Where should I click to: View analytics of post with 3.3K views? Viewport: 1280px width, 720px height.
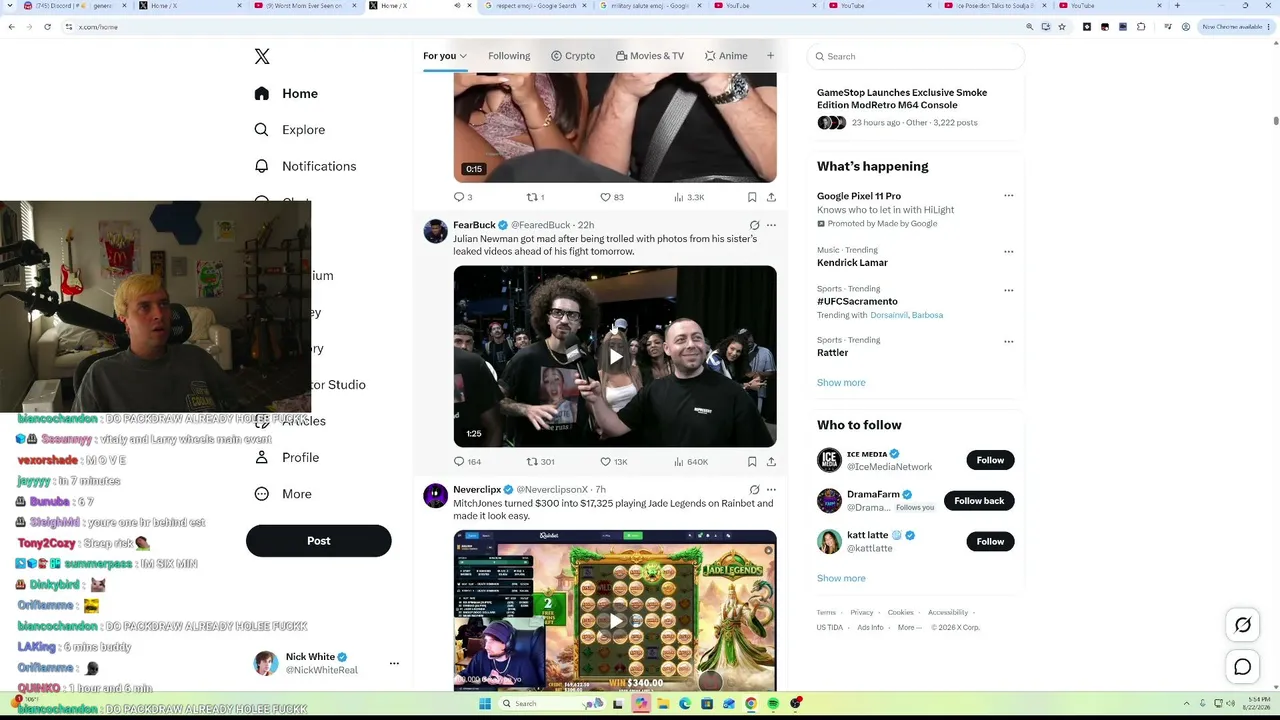tap(689, 197)
